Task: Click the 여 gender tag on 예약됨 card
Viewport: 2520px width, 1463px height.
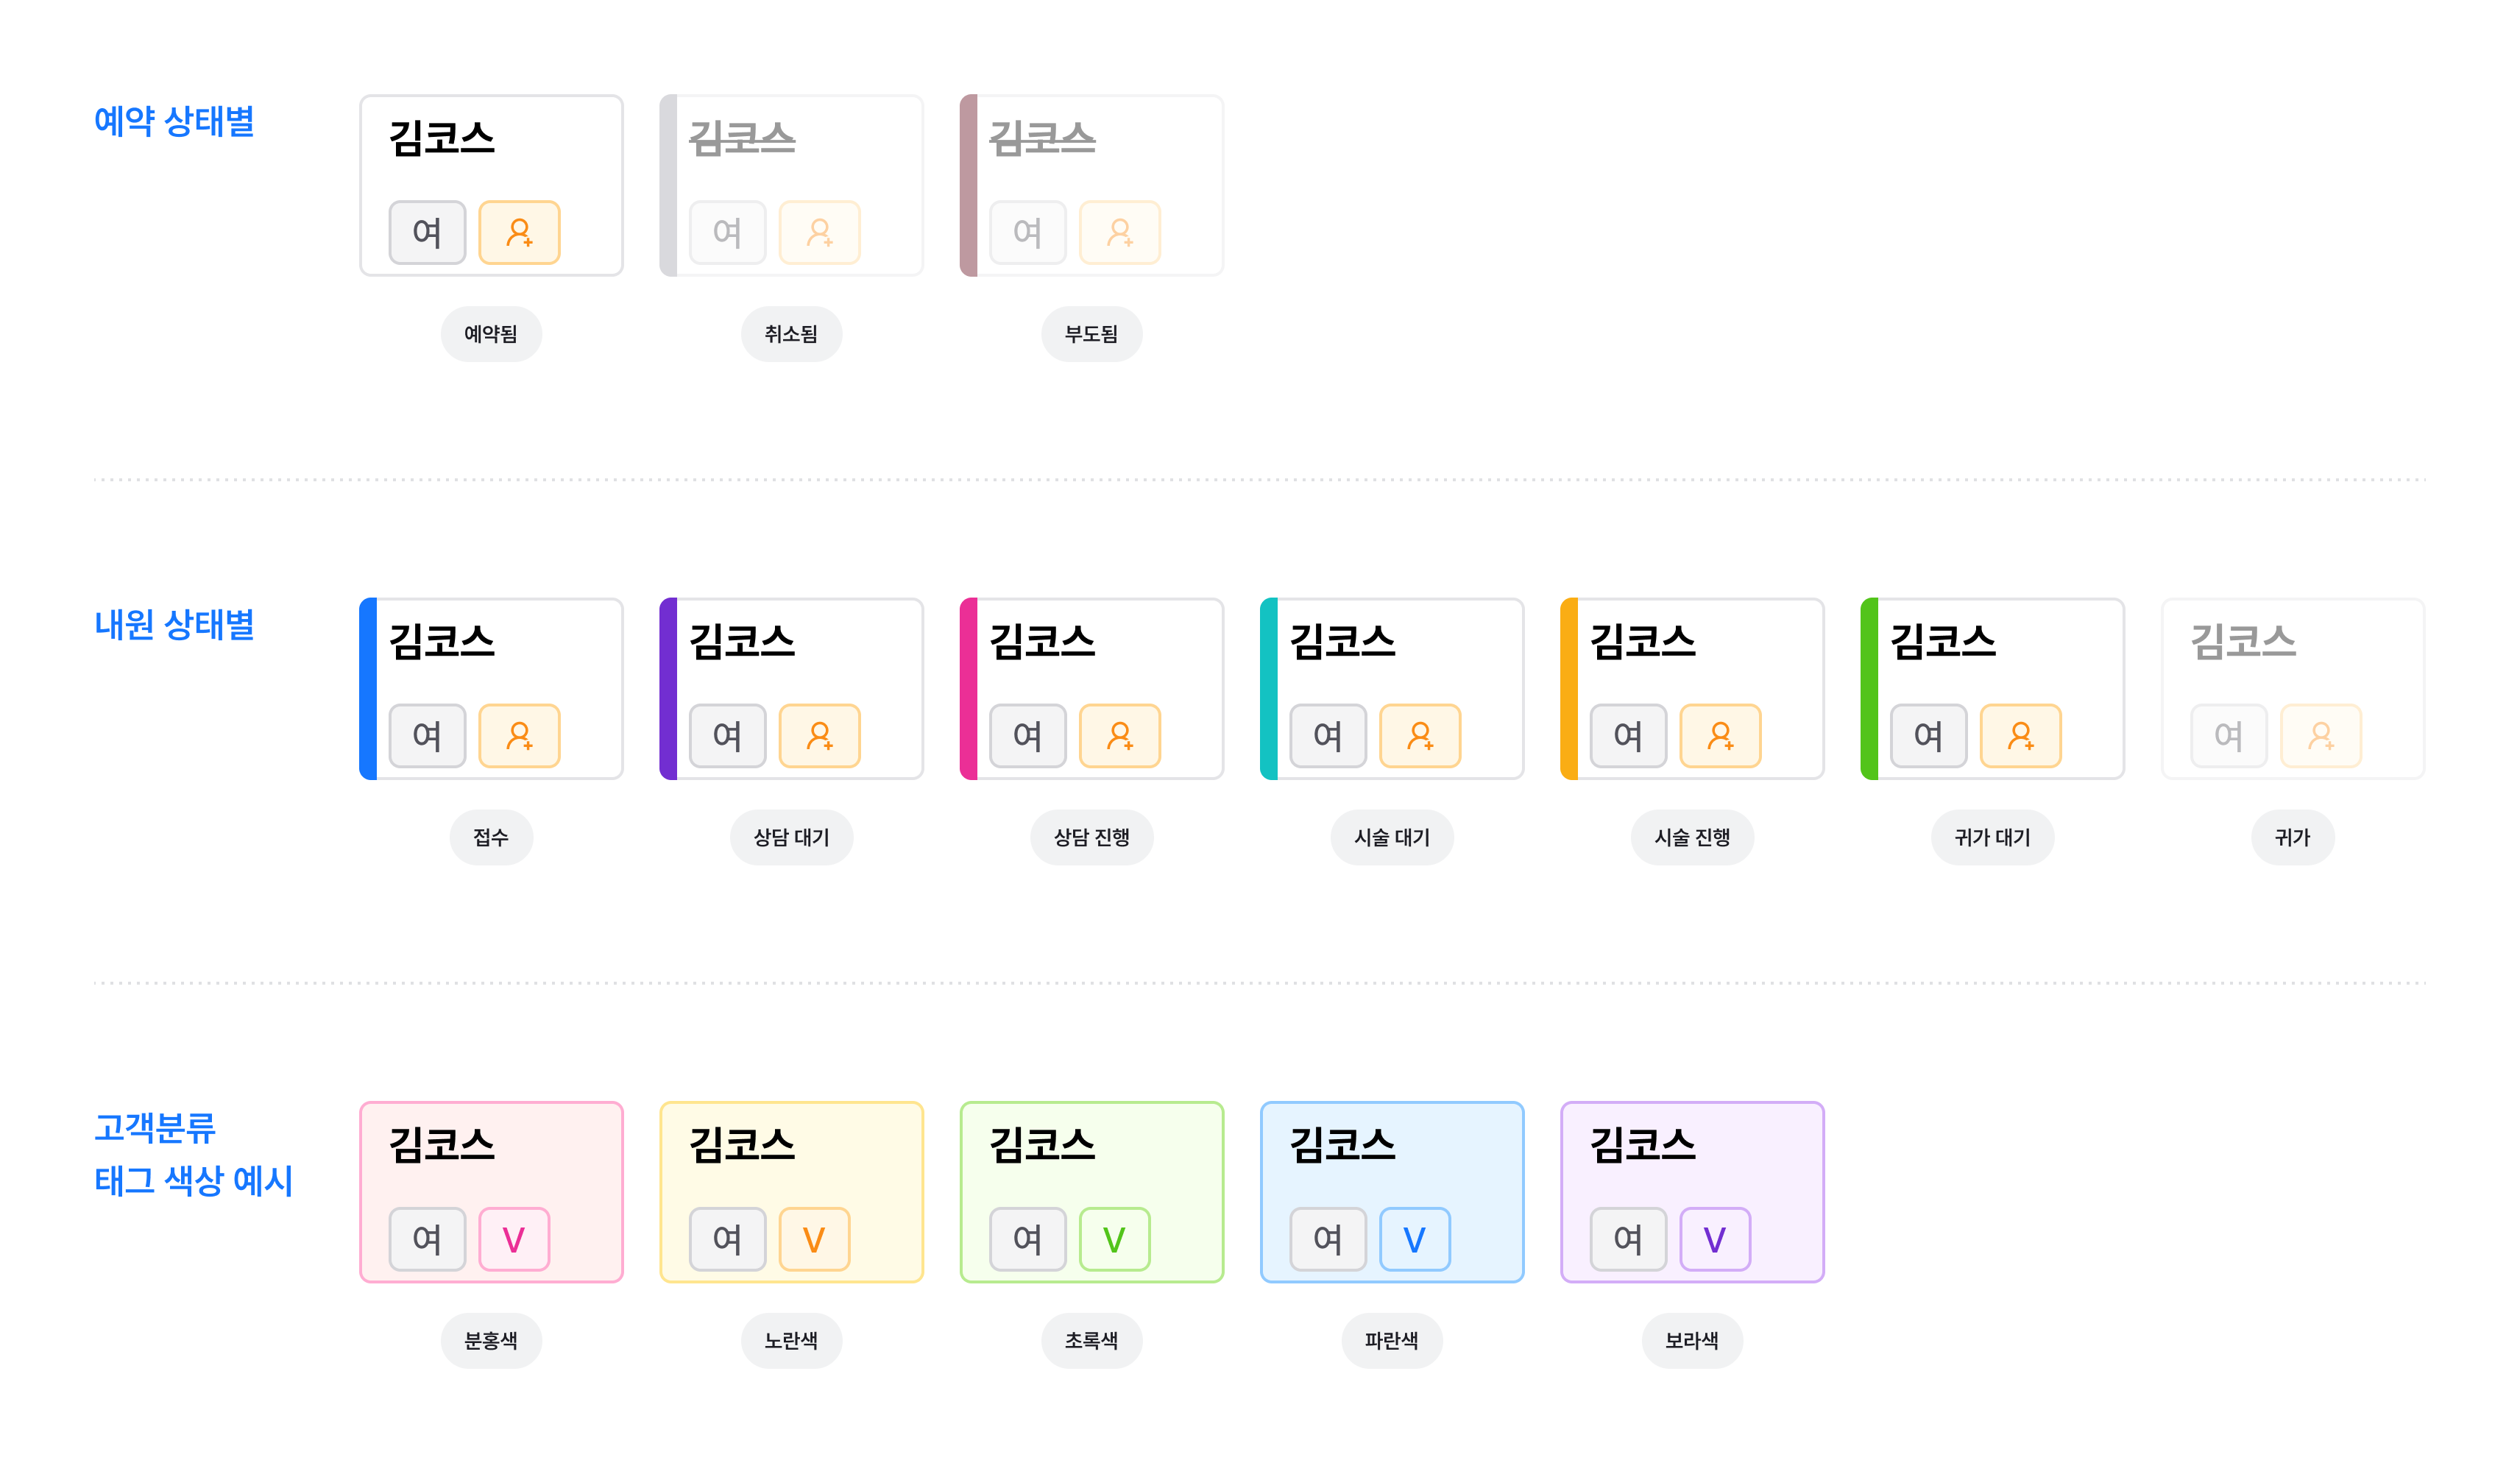Action: (427, 233)
